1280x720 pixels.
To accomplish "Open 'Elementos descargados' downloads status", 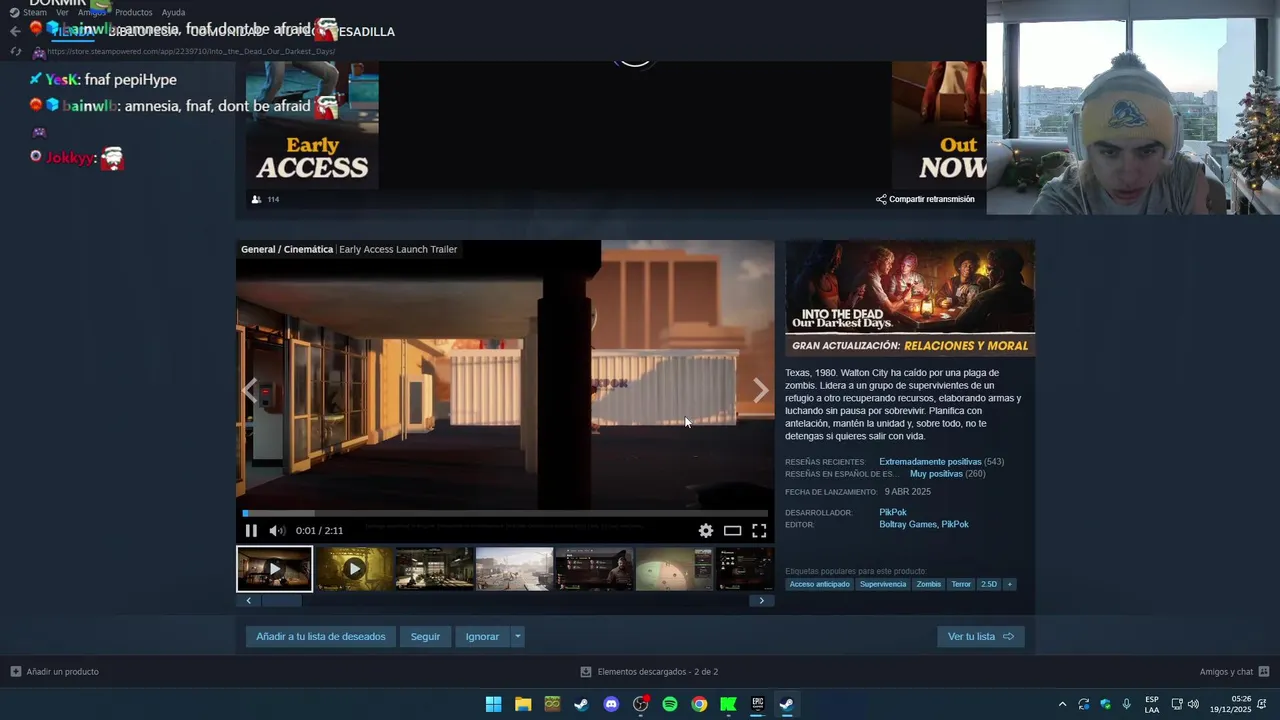I will [x=649, y=672].
